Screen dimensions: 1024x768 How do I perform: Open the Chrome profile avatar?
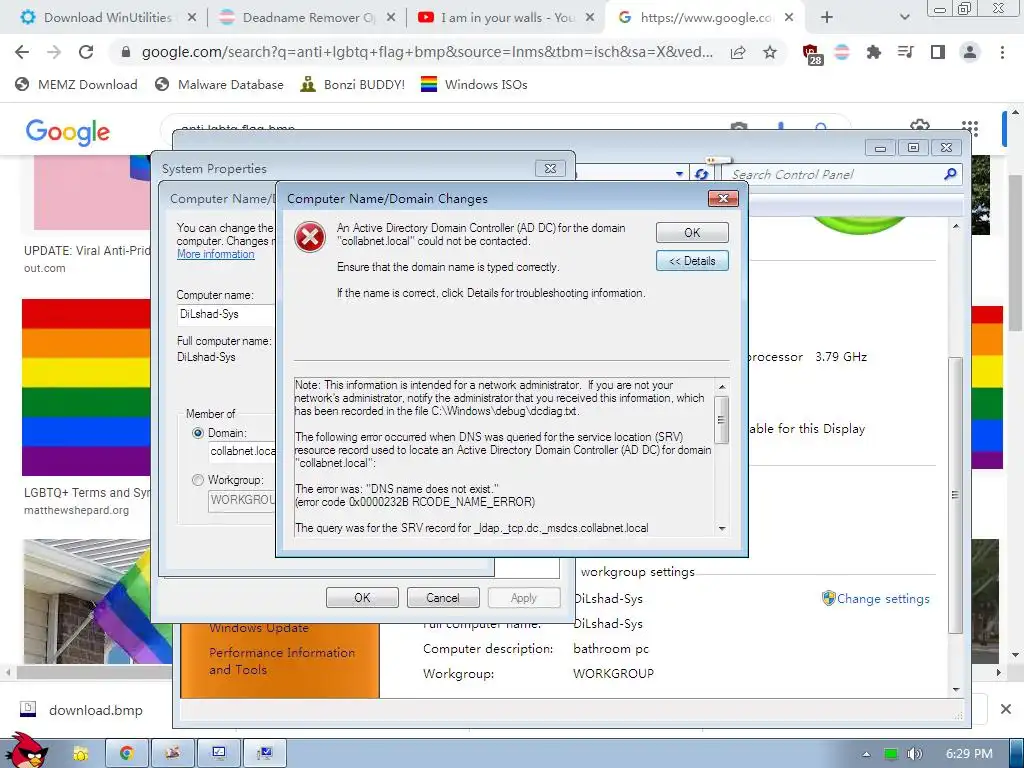(x=970, y=52)
